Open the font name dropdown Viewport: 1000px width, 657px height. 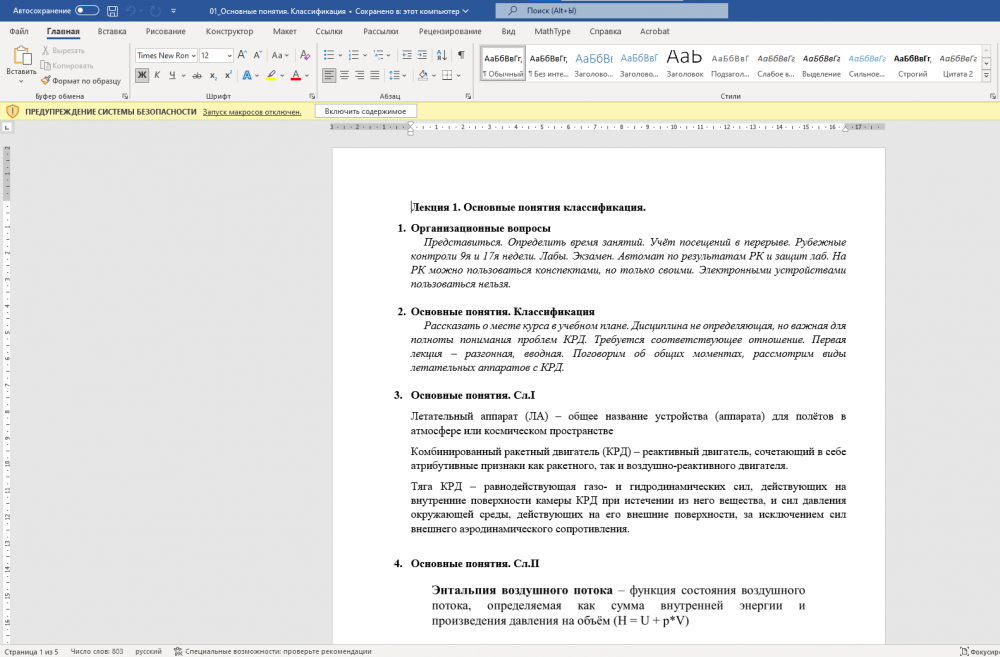click(x=192, y=55)
